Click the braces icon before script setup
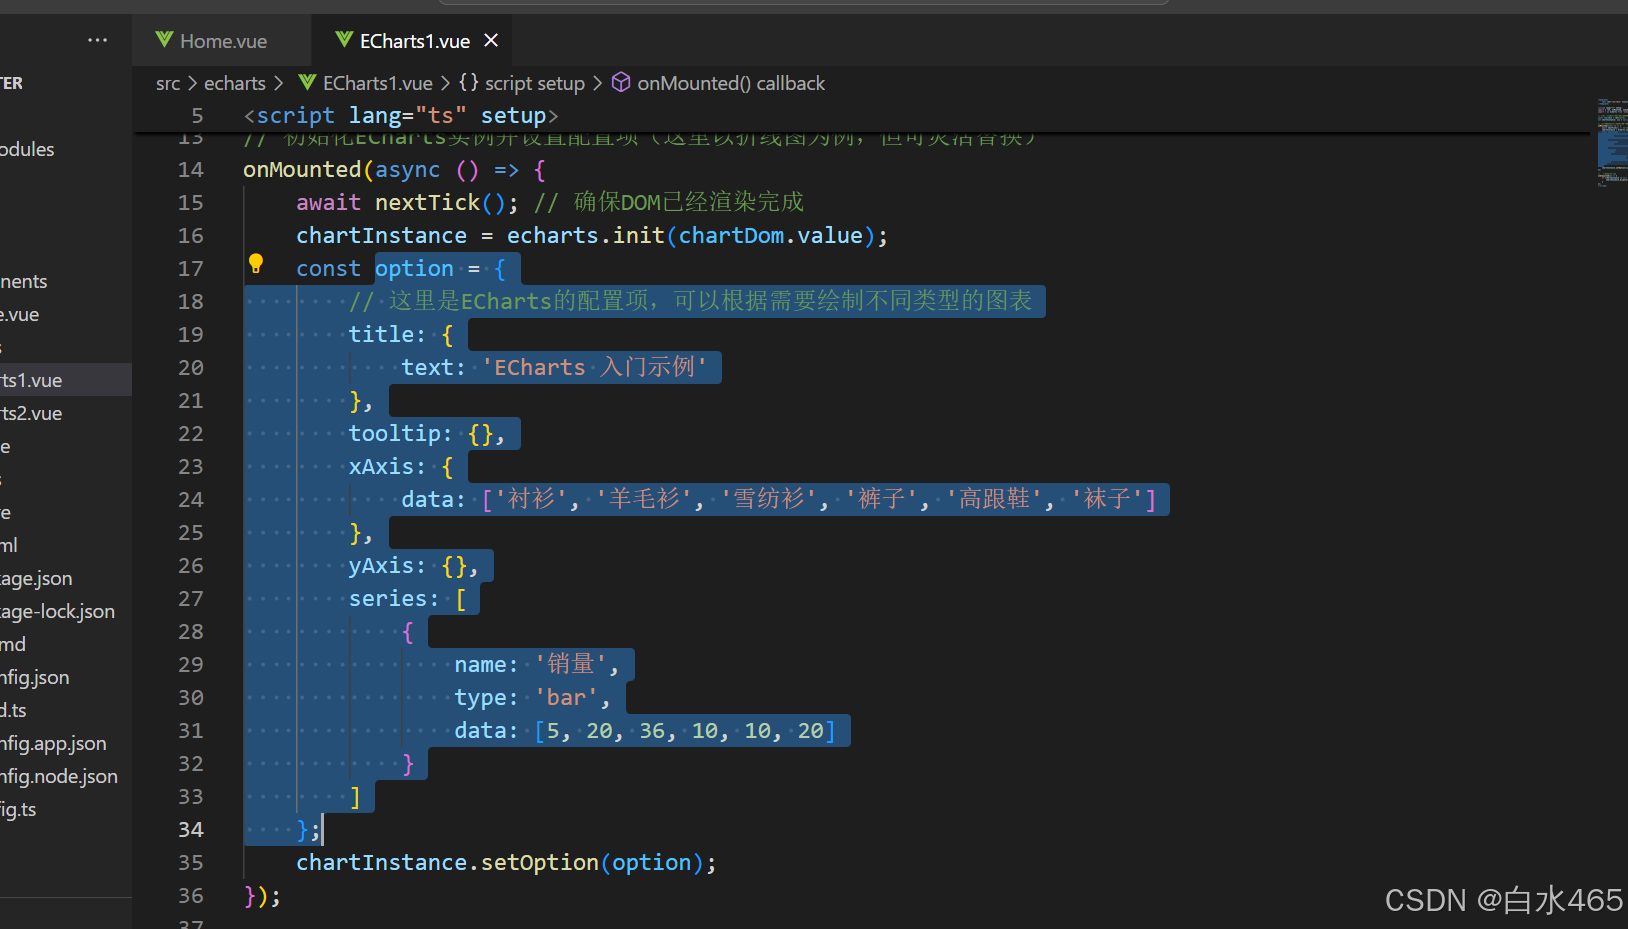The height and width of the screenshot is (929, 1628). coord(468,82)
